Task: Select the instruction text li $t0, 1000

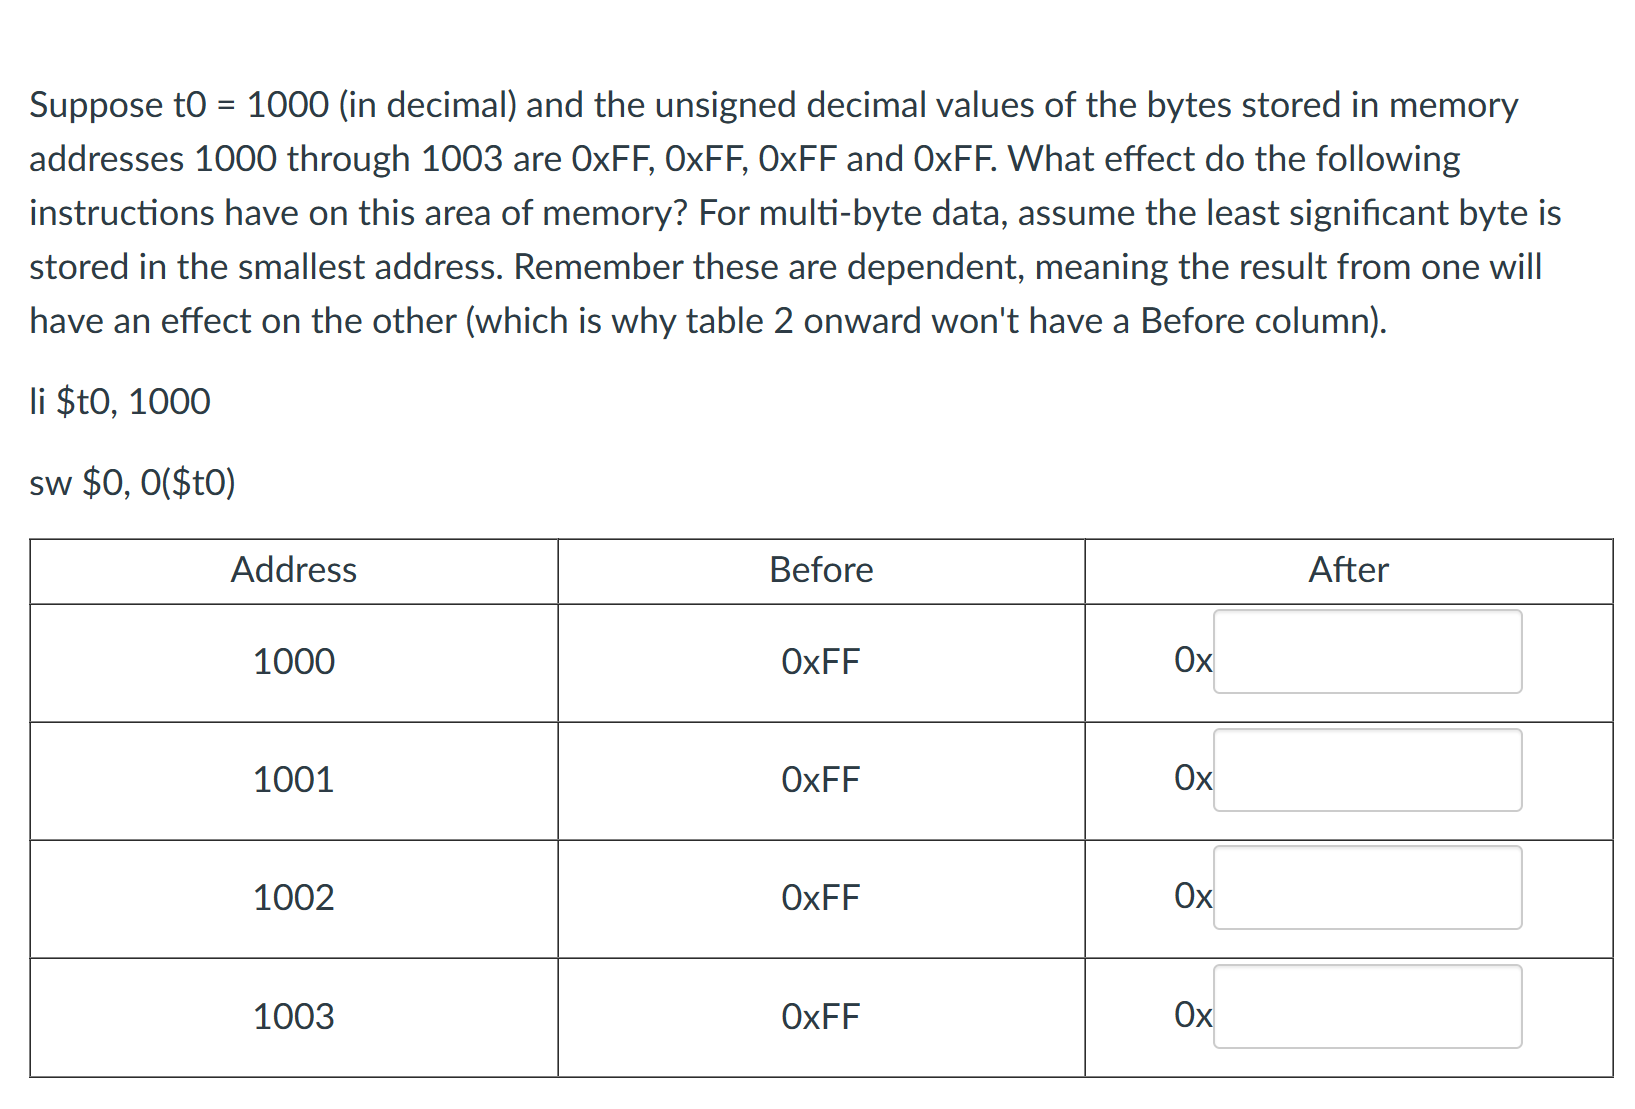Action: (x=118, y=401)
